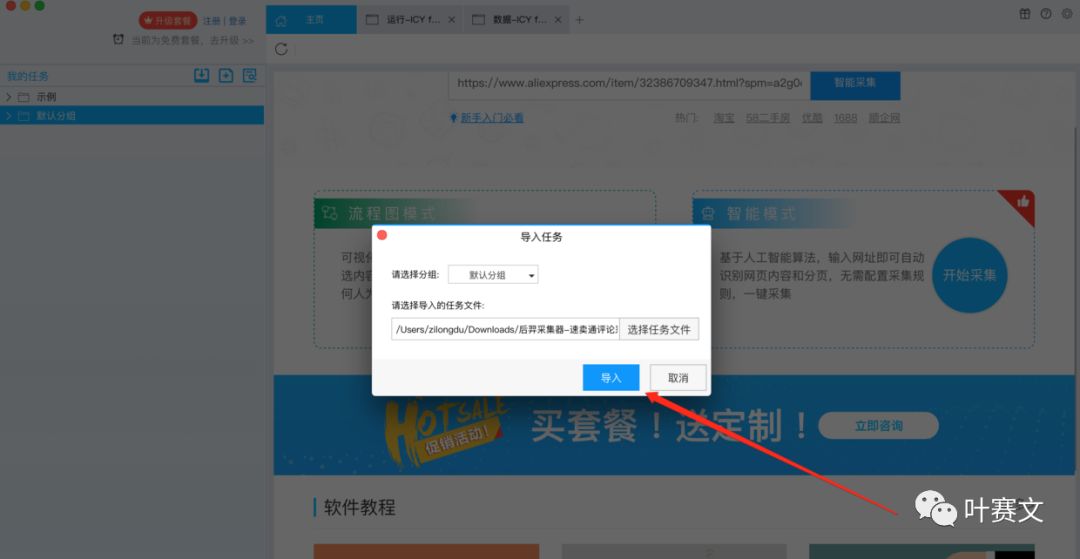
Task: Open the 淘宝 hot link
Action: (724, 118)
